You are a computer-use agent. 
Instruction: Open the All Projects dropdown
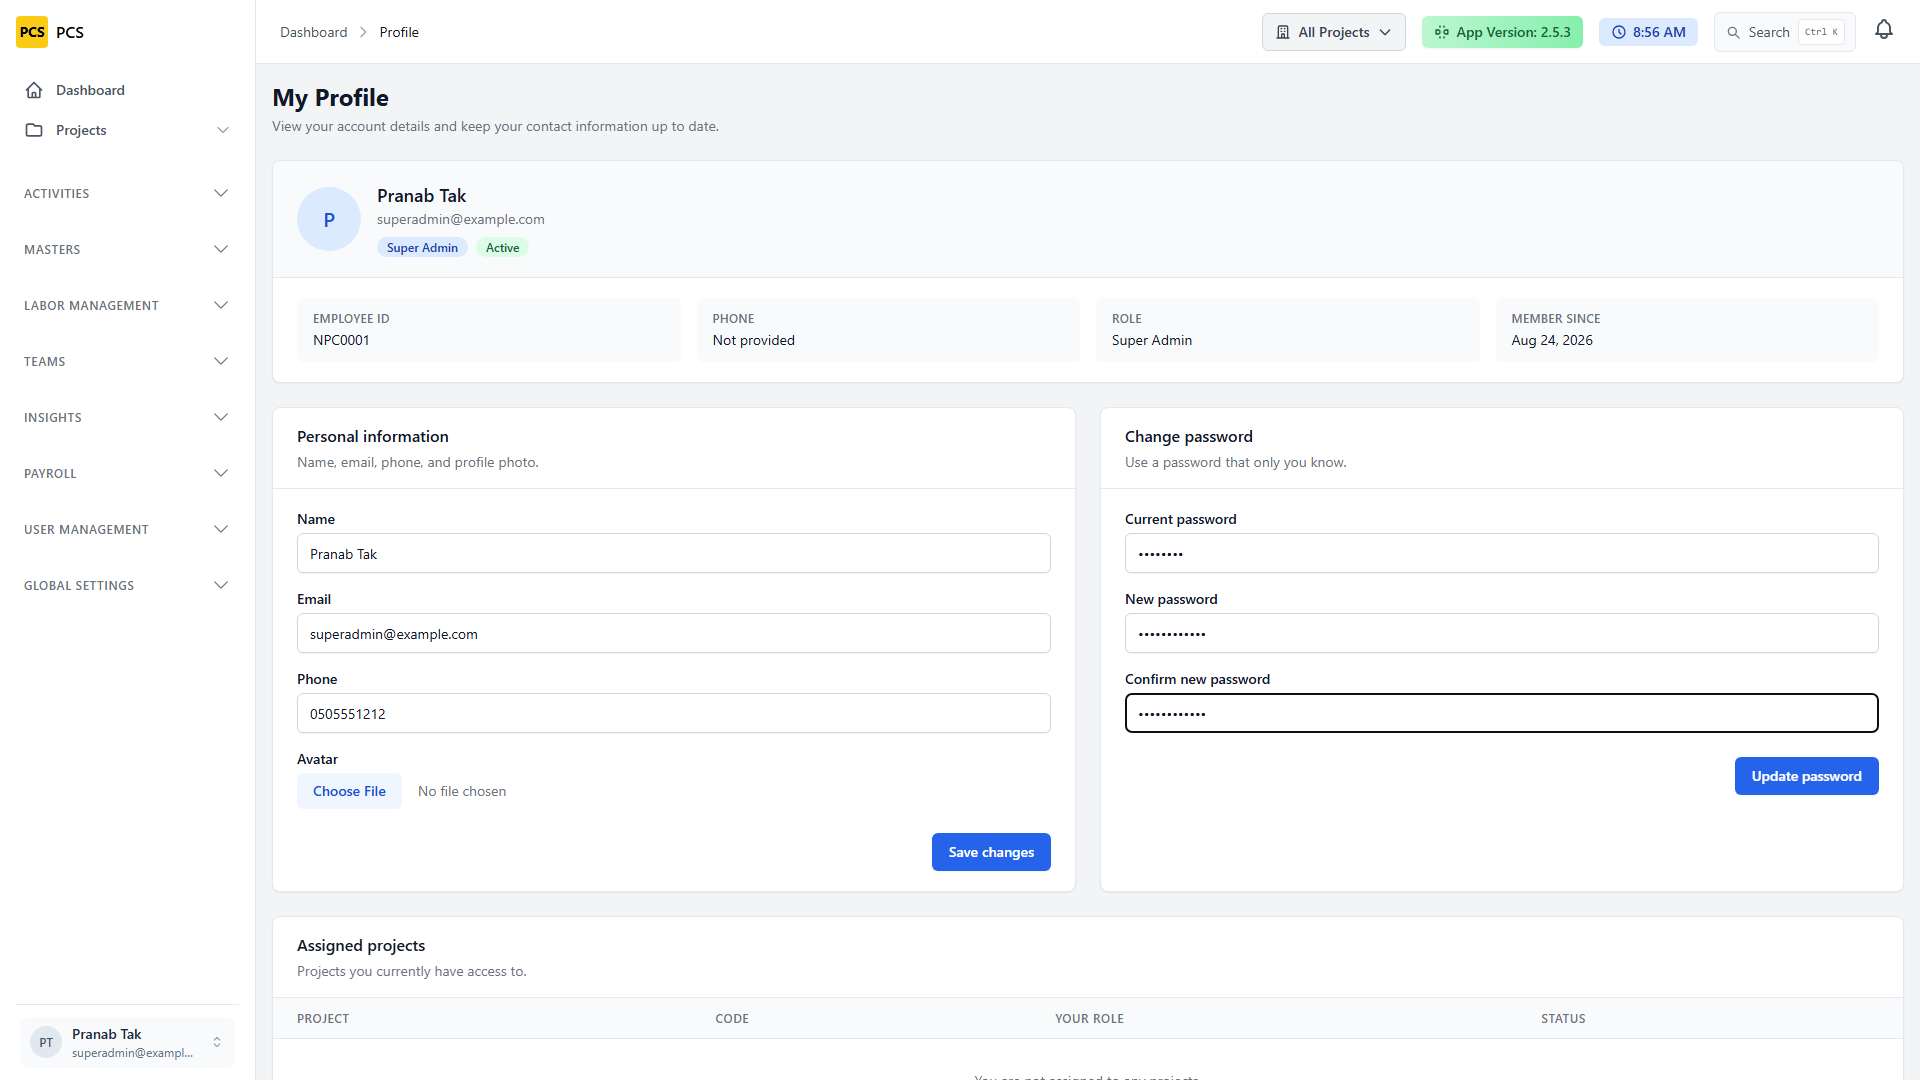1334,32
